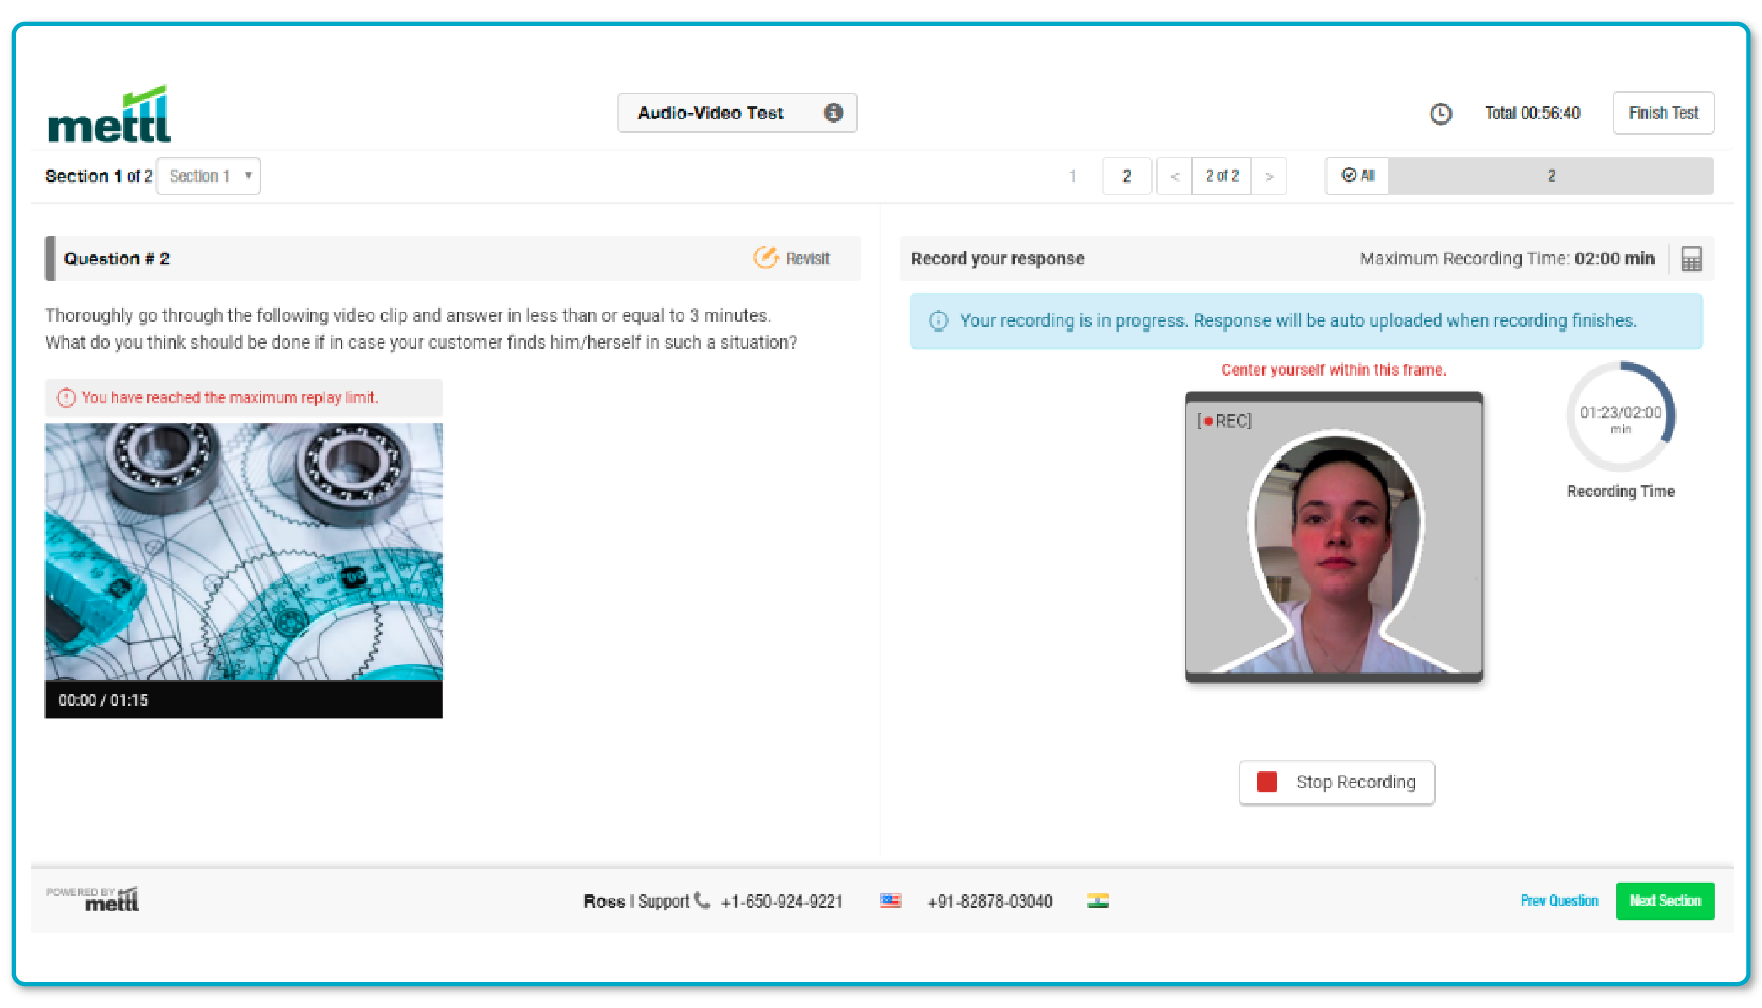Click the circular recording time progress indicator
The height and width of the screenshot is (1008, 1762).
[1620, 416]
